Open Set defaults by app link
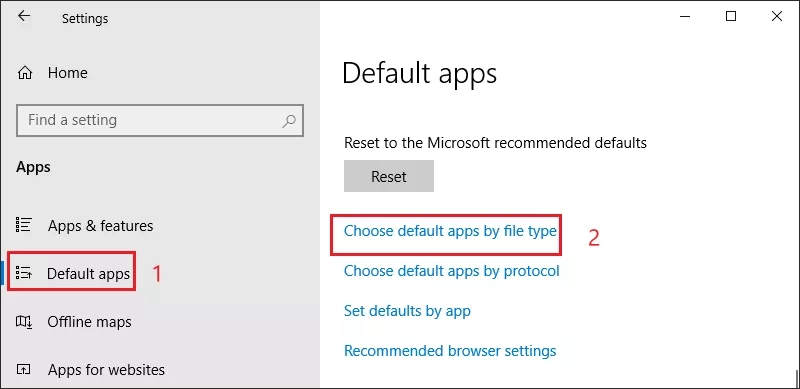800x389 pixels. point(407,310)
